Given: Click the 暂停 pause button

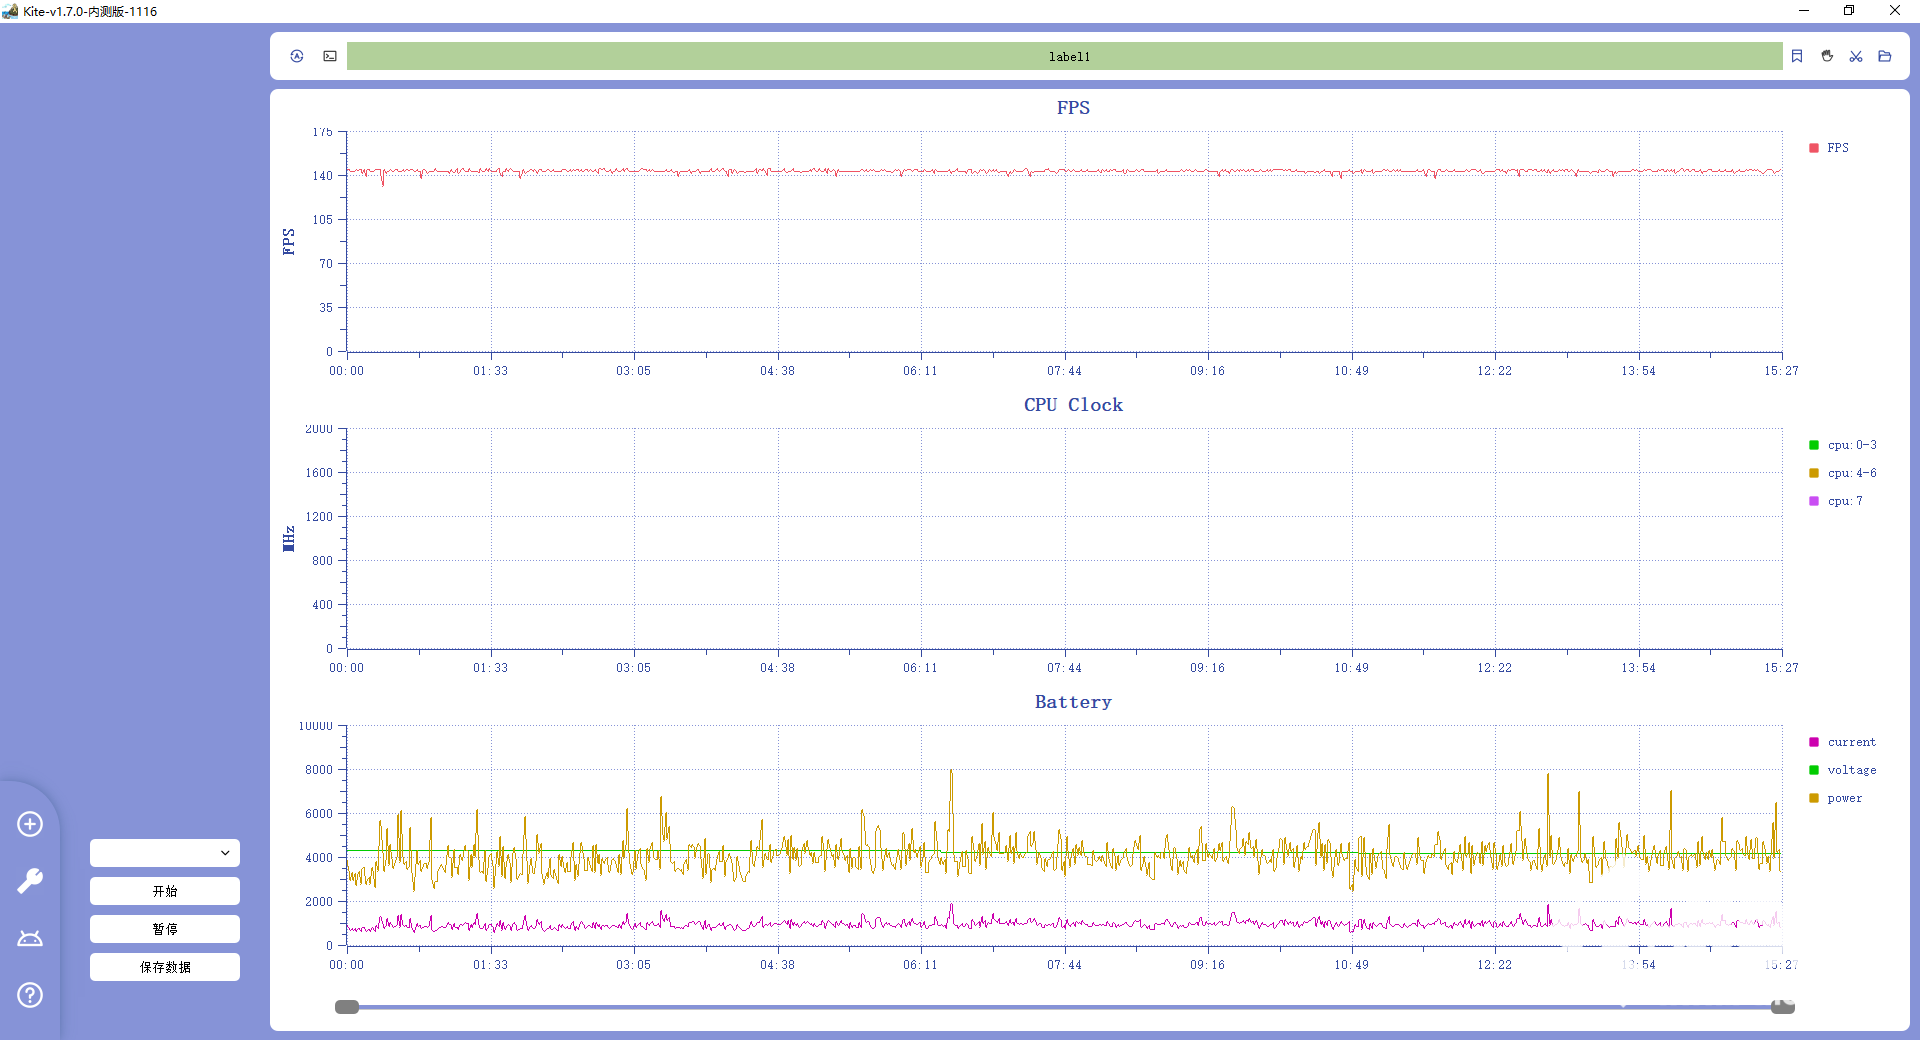Looking at the screenshot, I should [165, 929].
